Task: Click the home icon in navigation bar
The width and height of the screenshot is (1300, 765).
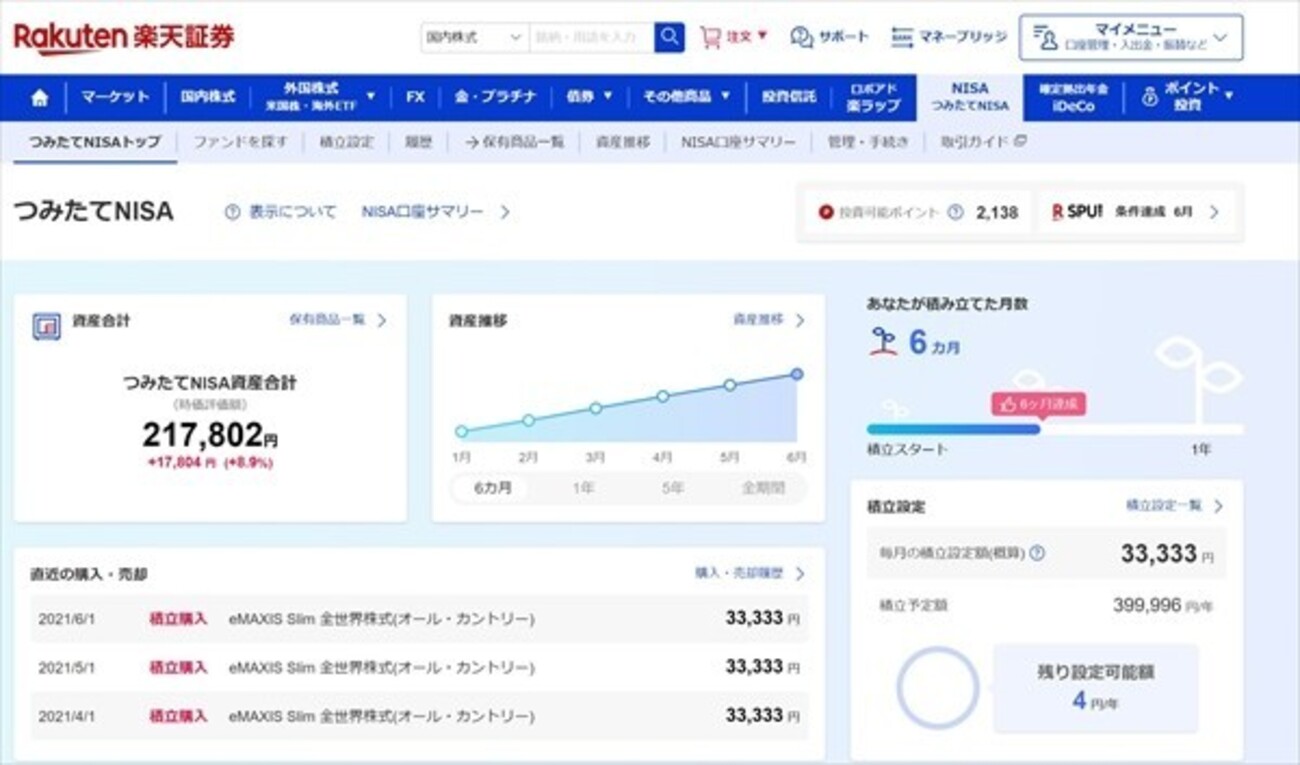Action: tap(40, 98)
